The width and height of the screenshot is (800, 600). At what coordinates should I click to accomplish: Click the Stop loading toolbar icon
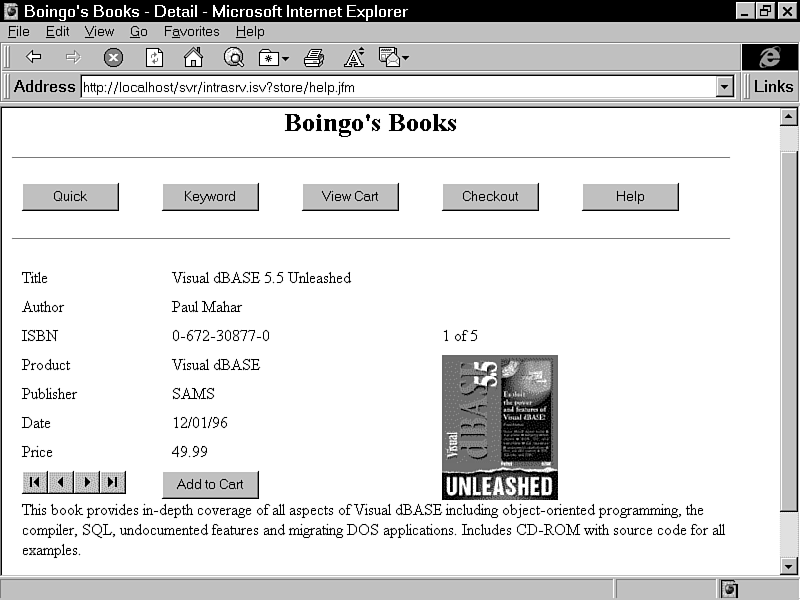pos(113,57)
